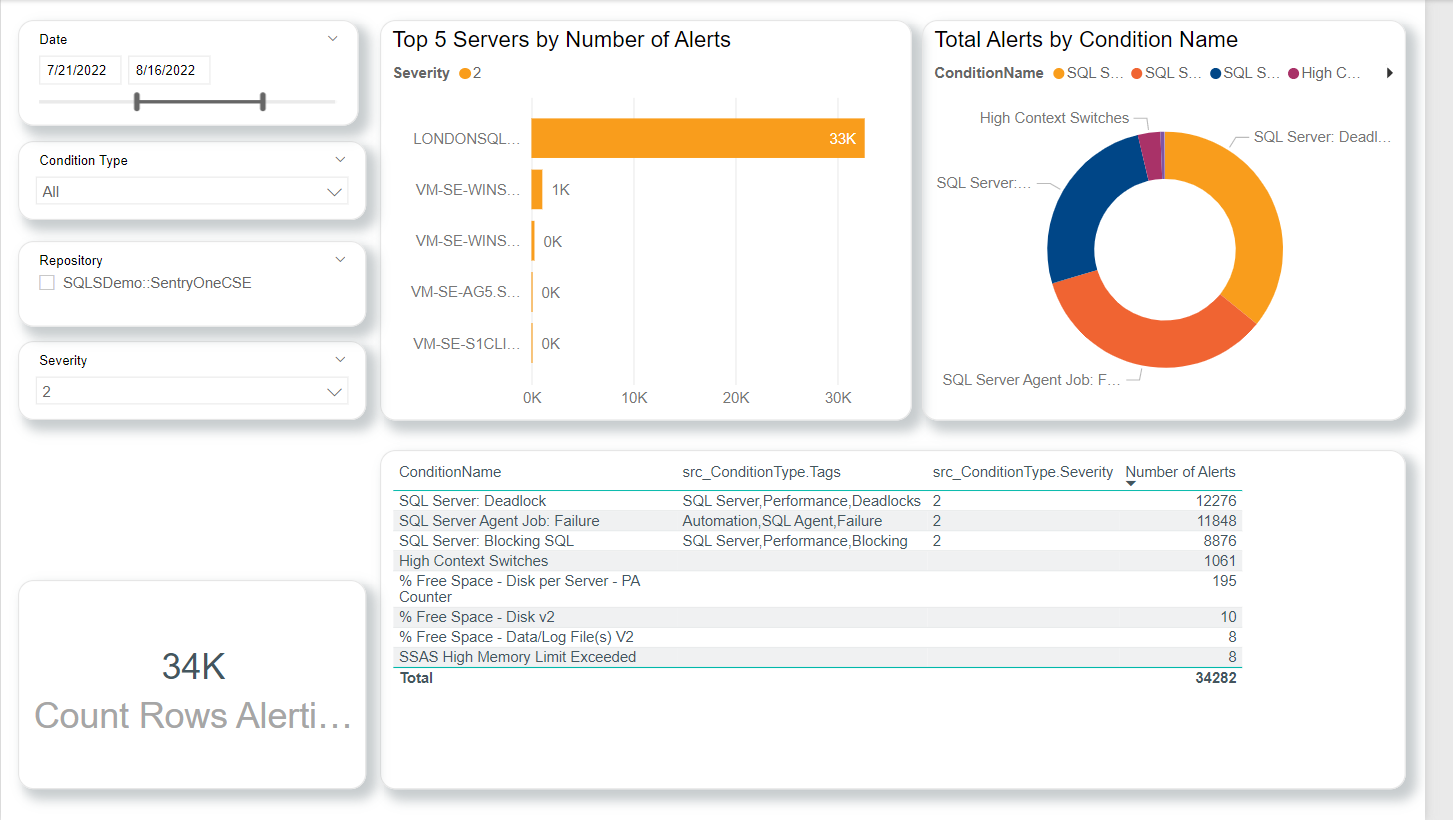
Task: Click sort arrow under Number of Alerts
Action: coord(1131,484)
